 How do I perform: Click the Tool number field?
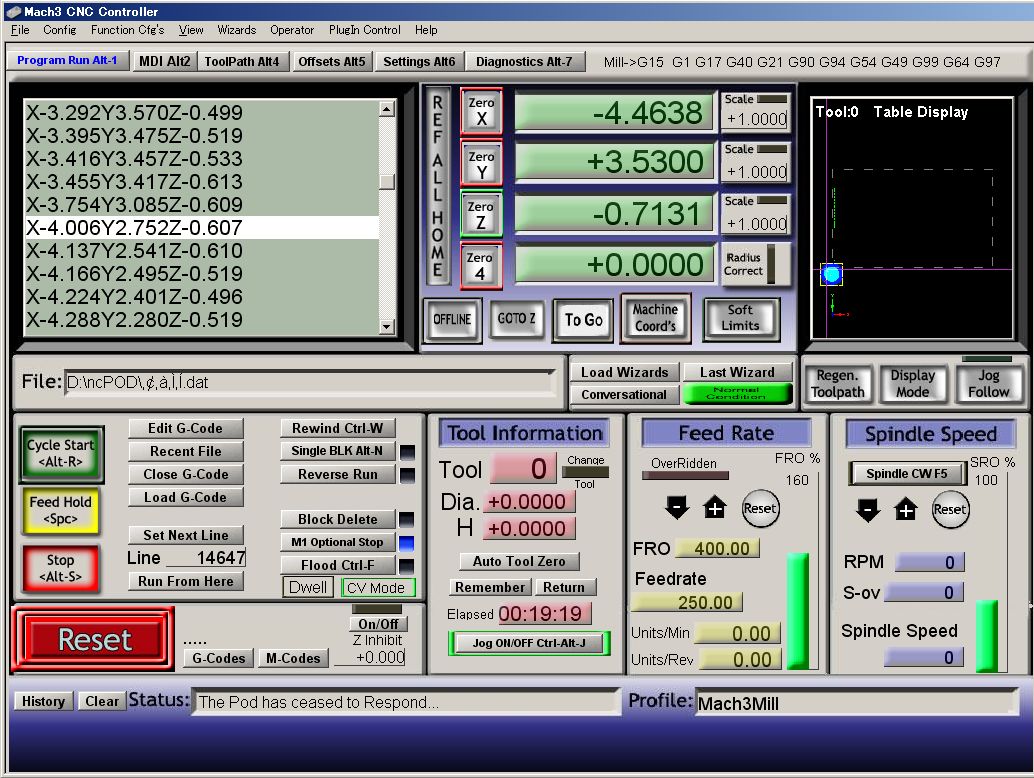click(x=524, y=469)
